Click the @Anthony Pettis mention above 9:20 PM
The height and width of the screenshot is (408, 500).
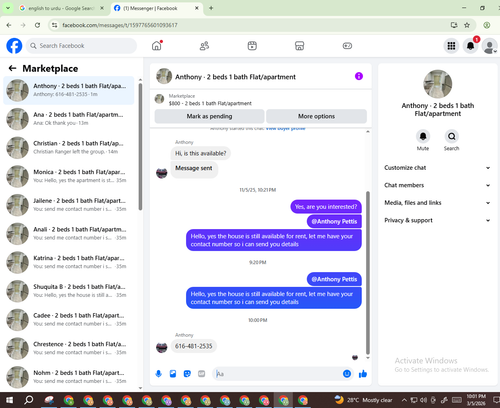(x=334, y=221)
